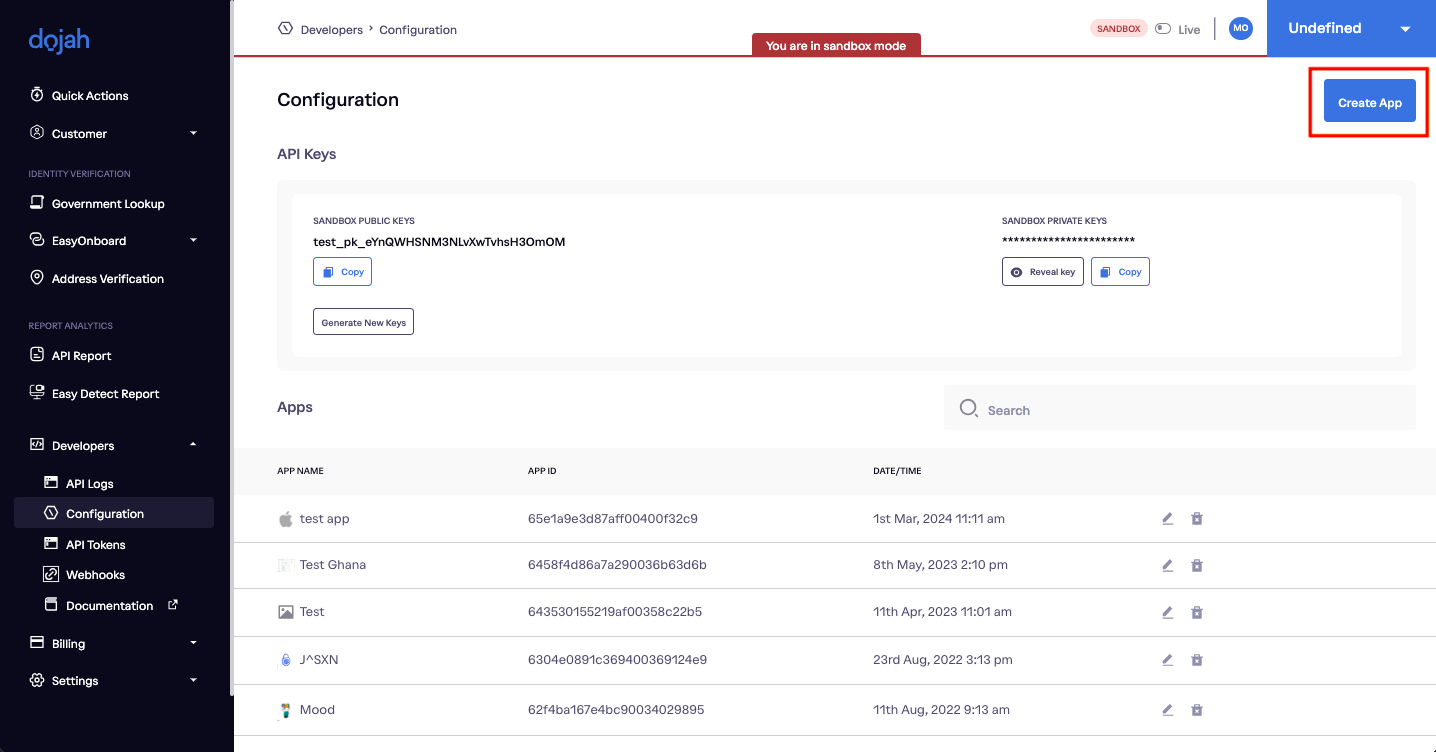Click the API Report sidebar icon
The height and width of the screenshot is (752, 1436).
37,355
